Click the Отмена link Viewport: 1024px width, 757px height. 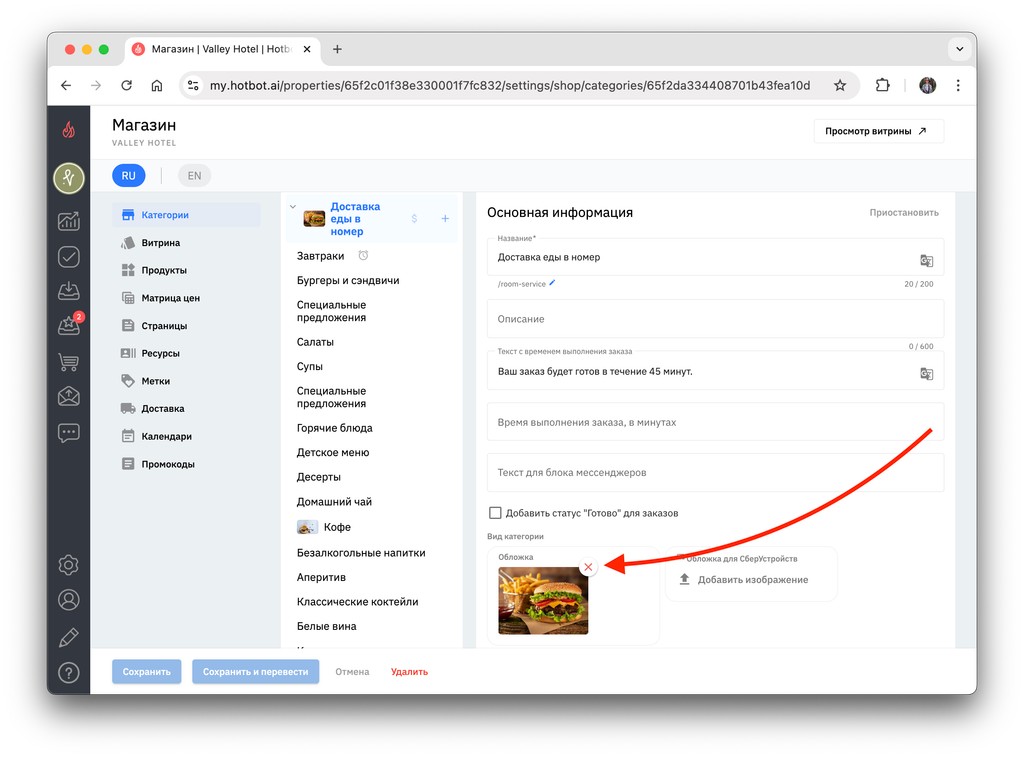[x=352, y=671]
